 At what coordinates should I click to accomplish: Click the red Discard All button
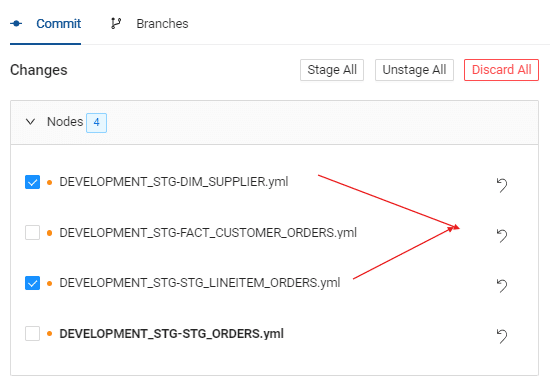pos(501,70)
